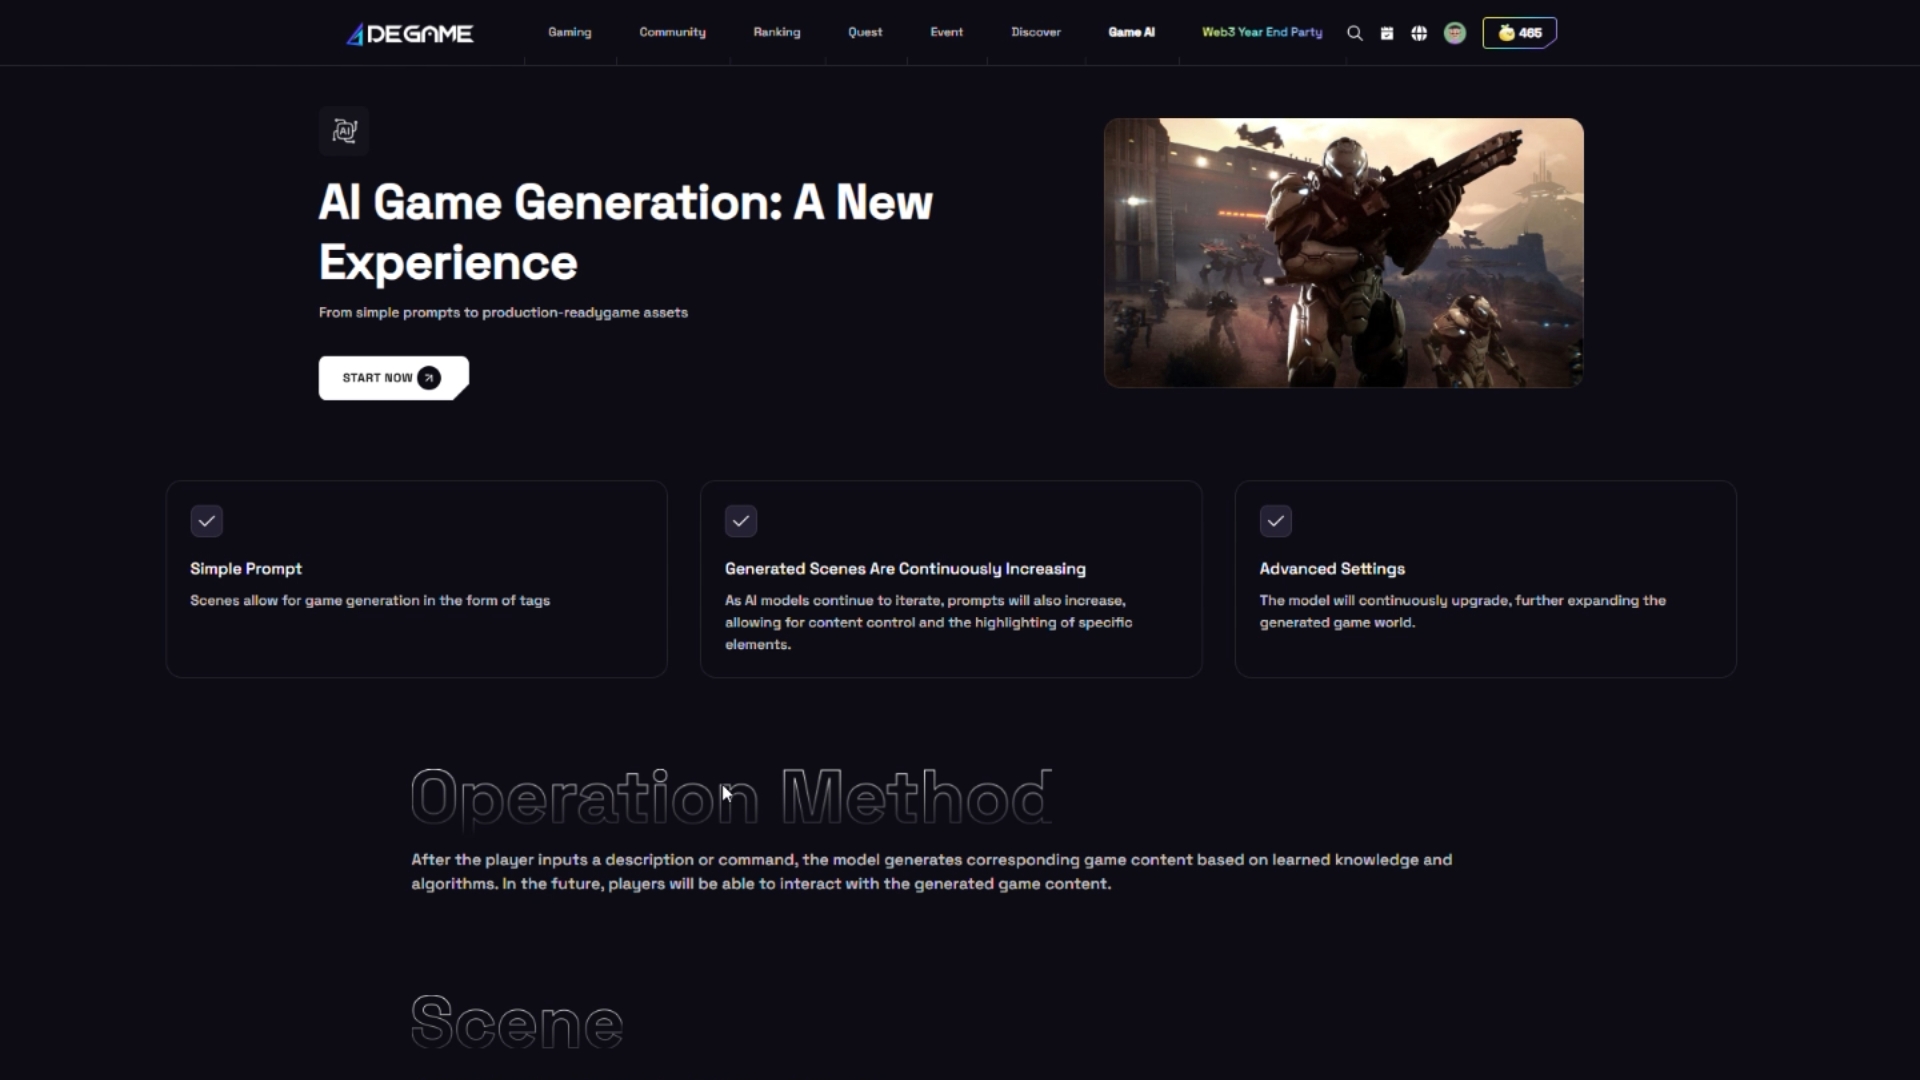Open the user avatar profile
Screen dimensions: 1920x1080
1454,33
